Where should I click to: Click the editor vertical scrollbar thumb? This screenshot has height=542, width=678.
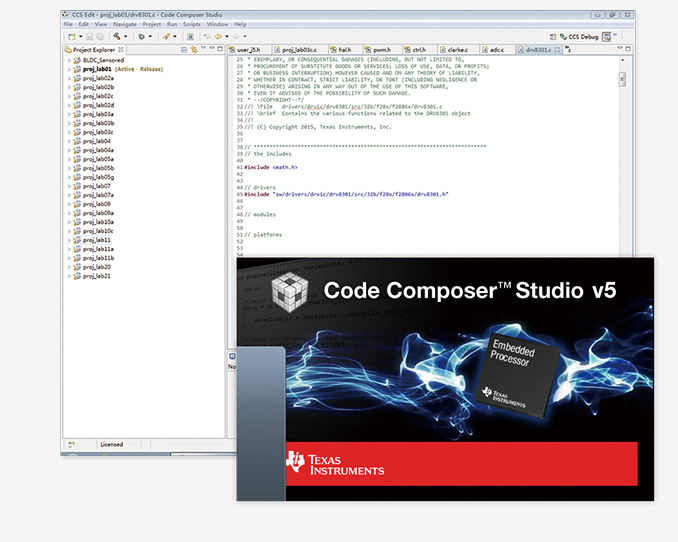[622, 79]
